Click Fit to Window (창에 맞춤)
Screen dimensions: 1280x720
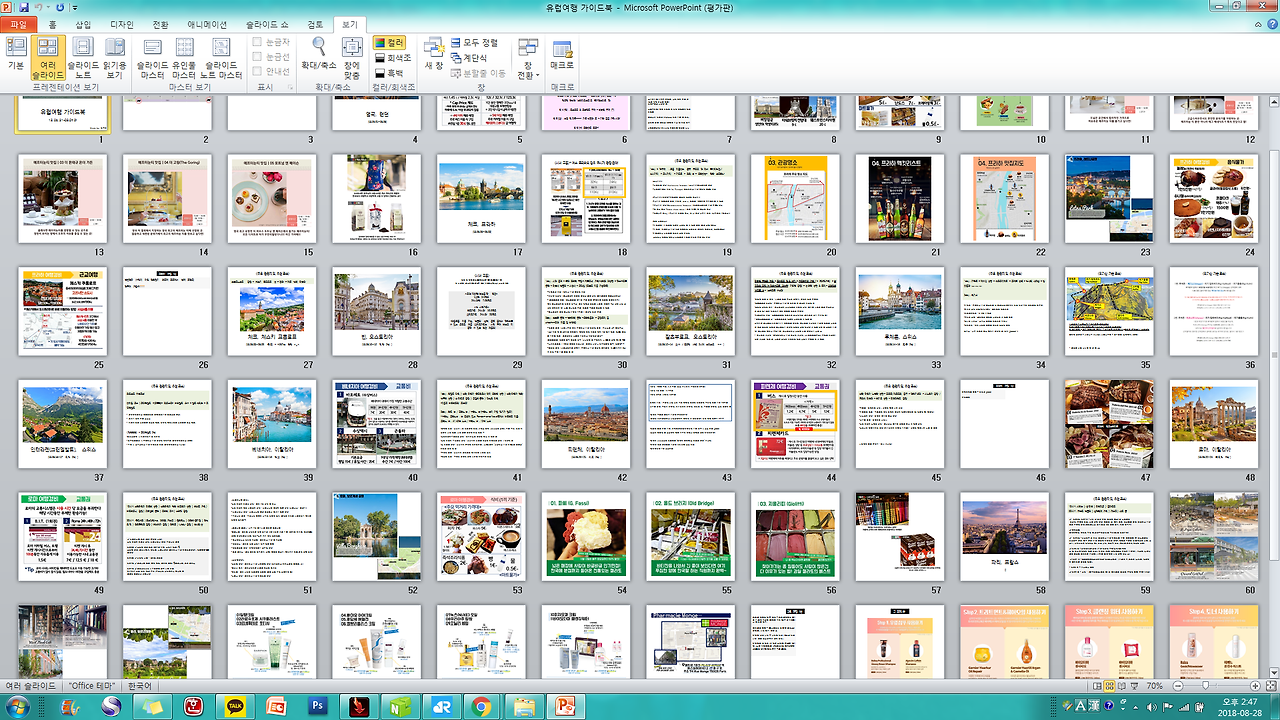click(x=351, y=57)
